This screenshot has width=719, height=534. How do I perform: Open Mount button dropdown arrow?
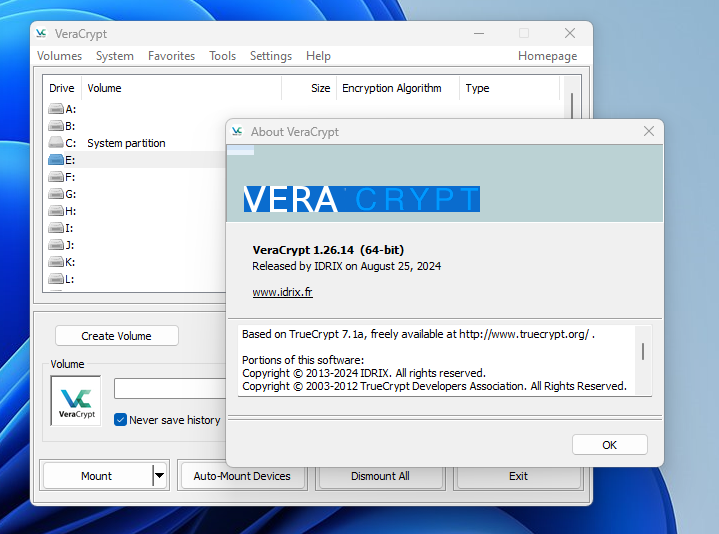[x=159, y=475]
